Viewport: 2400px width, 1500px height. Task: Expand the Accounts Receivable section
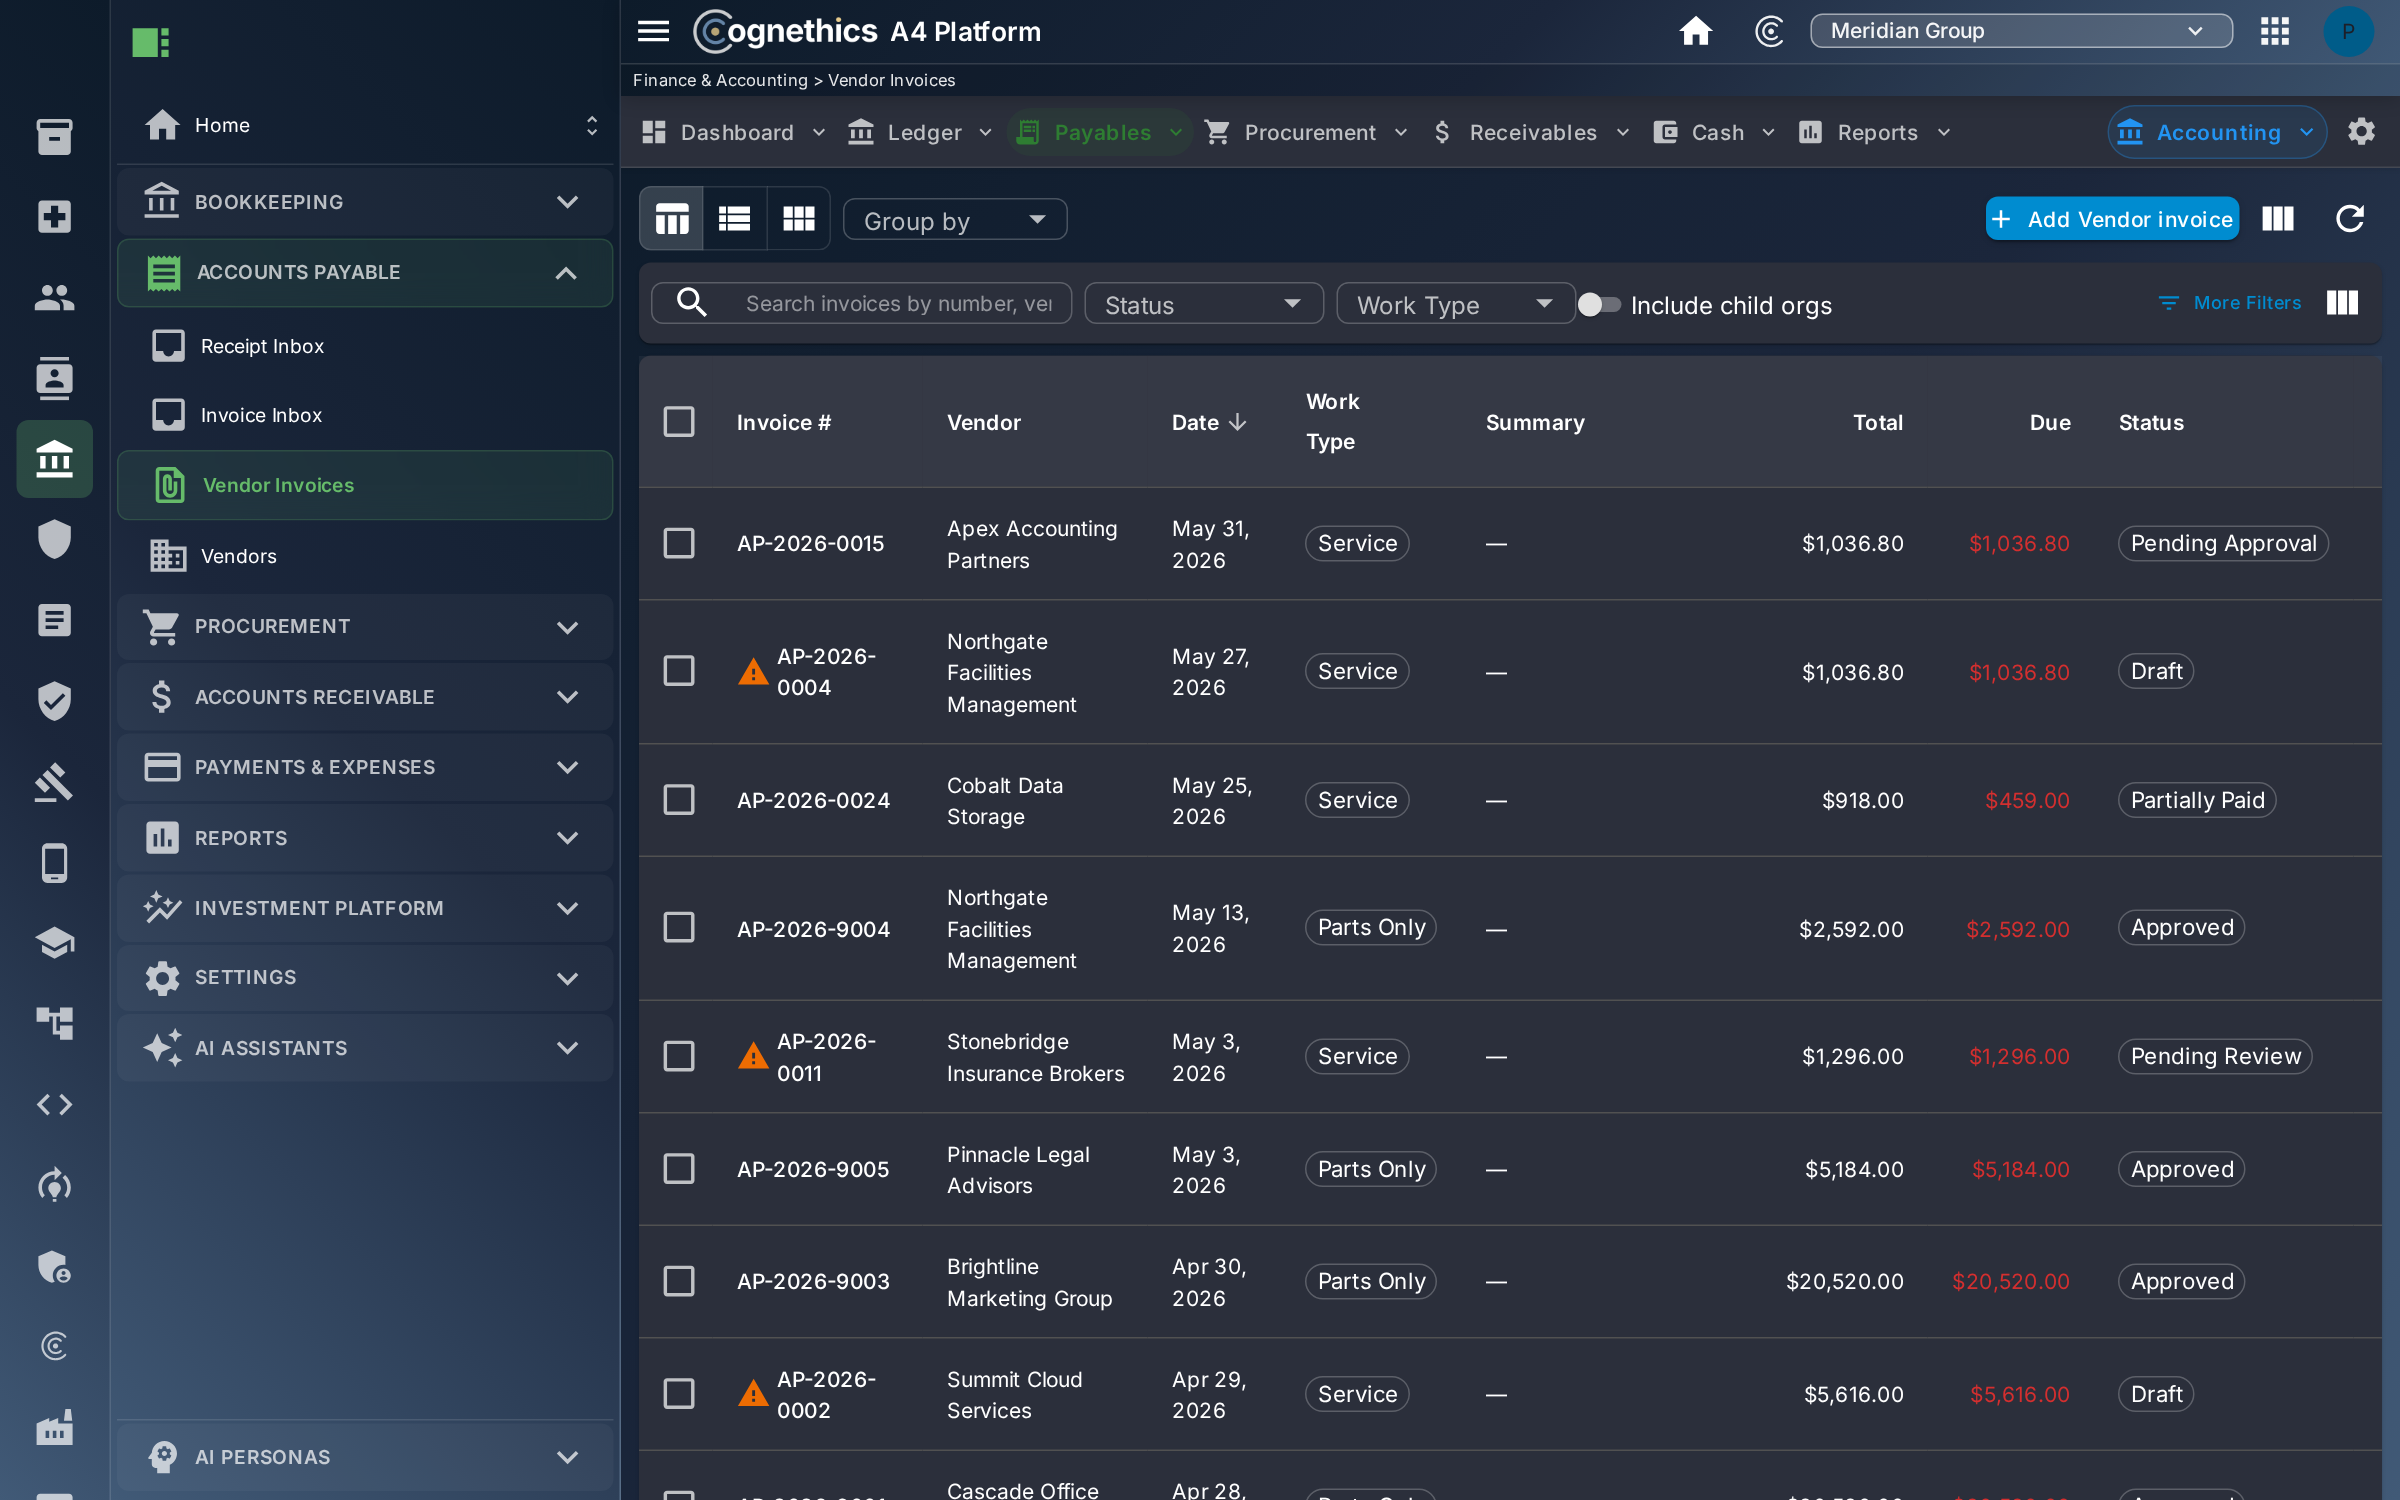pyautogui.click(x=365, y=696)
